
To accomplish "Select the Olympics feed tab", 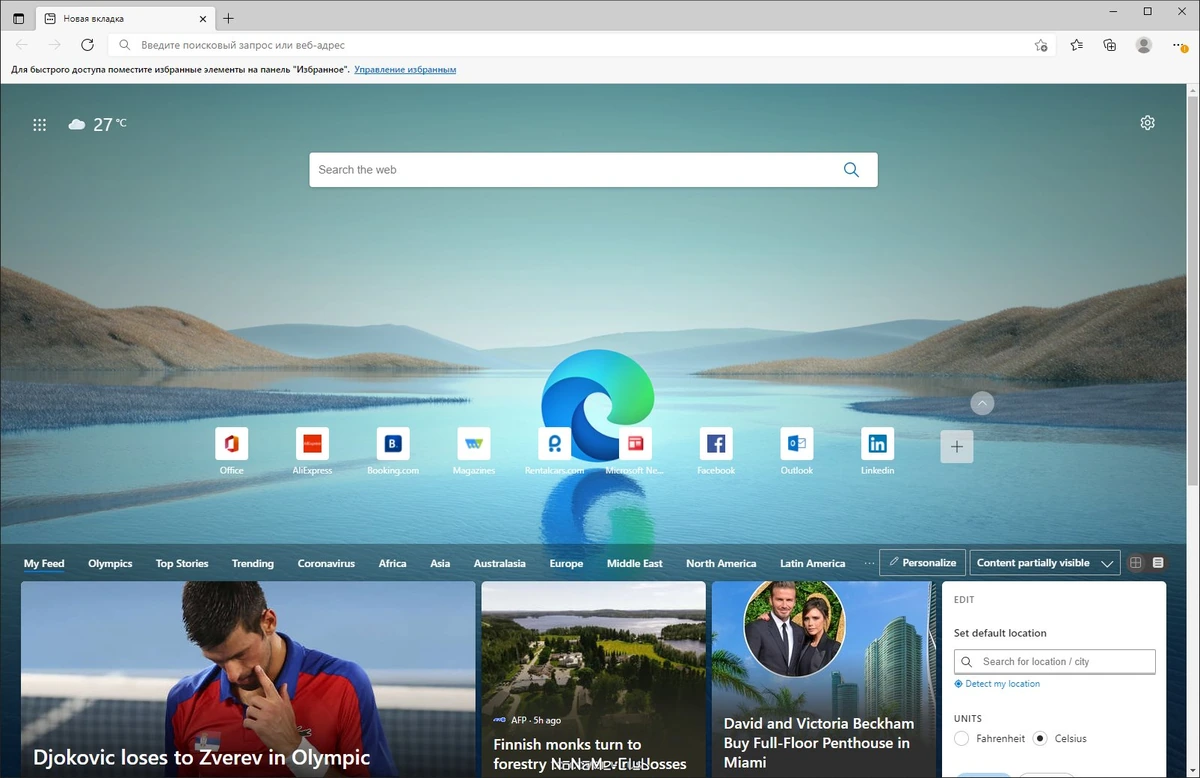I will click(x=110, y=563).
